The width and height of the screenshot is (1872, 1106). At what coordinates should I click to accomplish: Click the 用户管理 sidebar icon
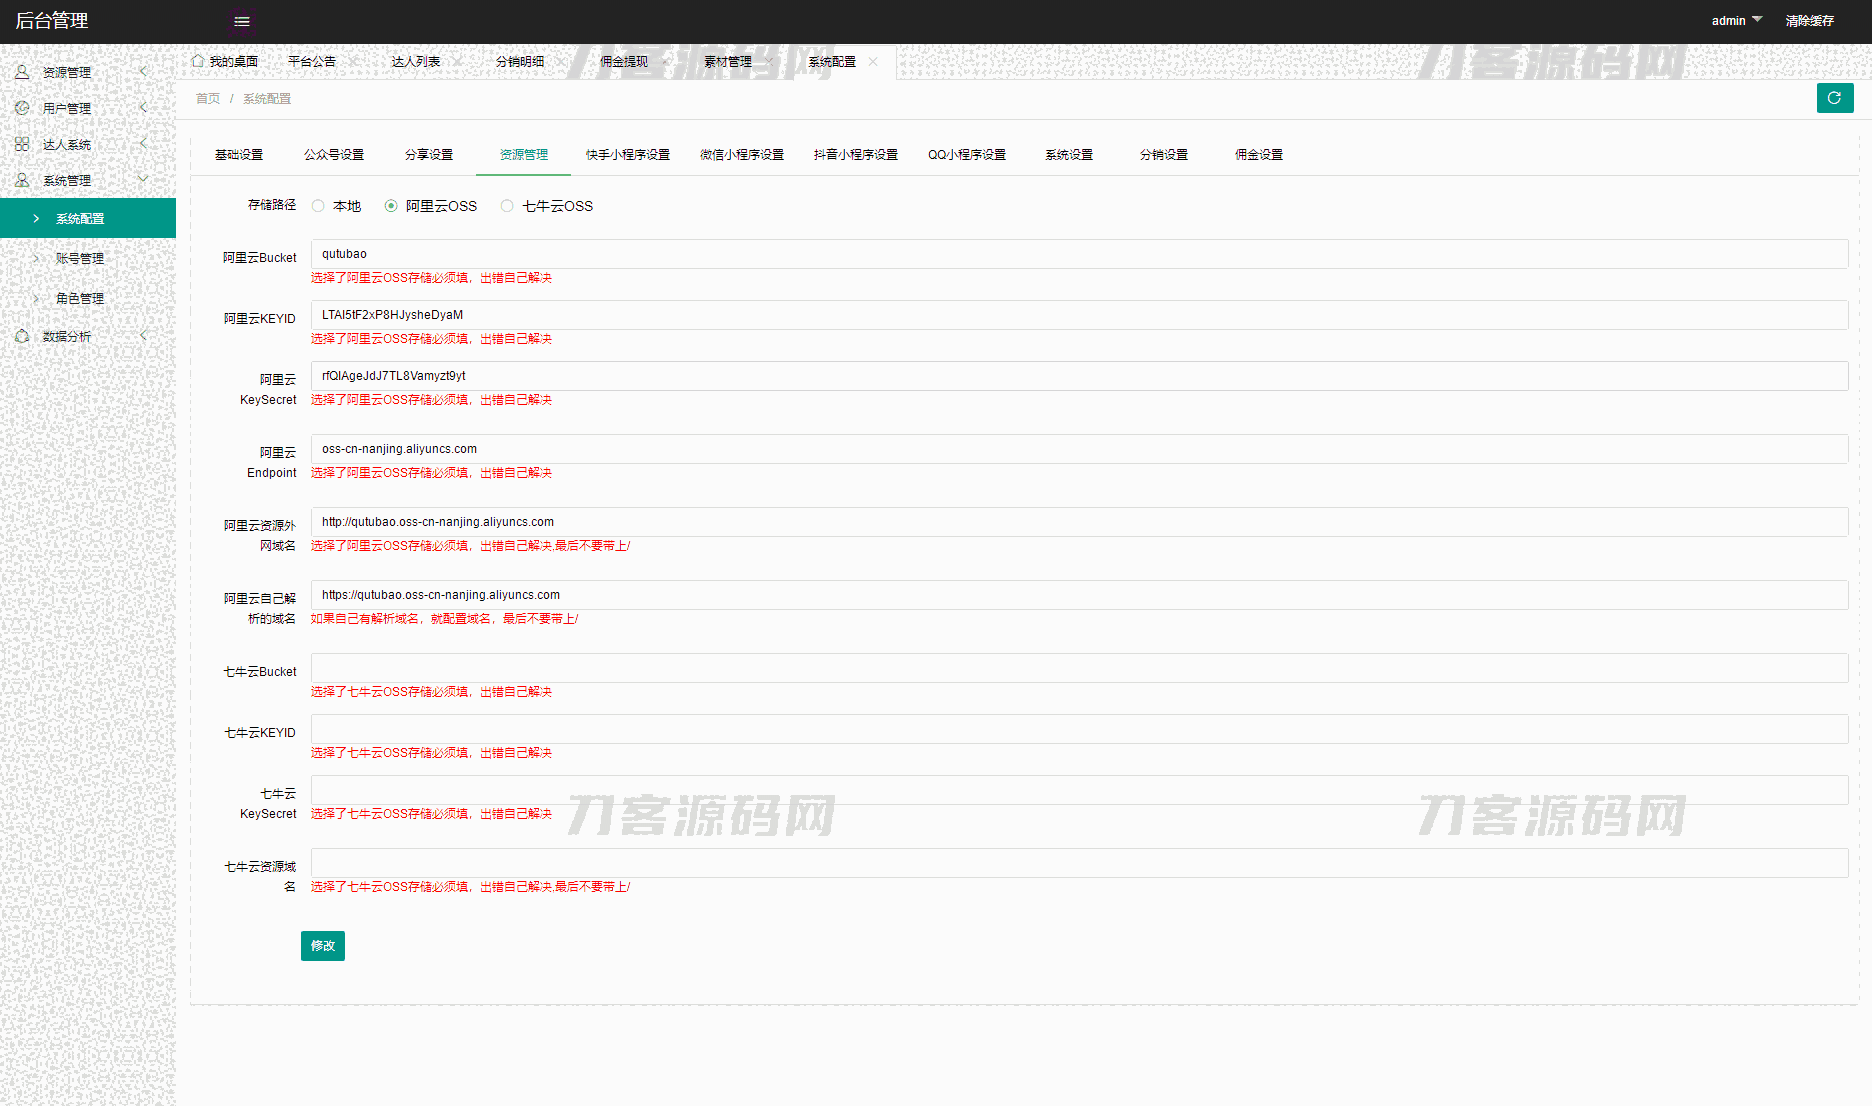pos(22,108)
